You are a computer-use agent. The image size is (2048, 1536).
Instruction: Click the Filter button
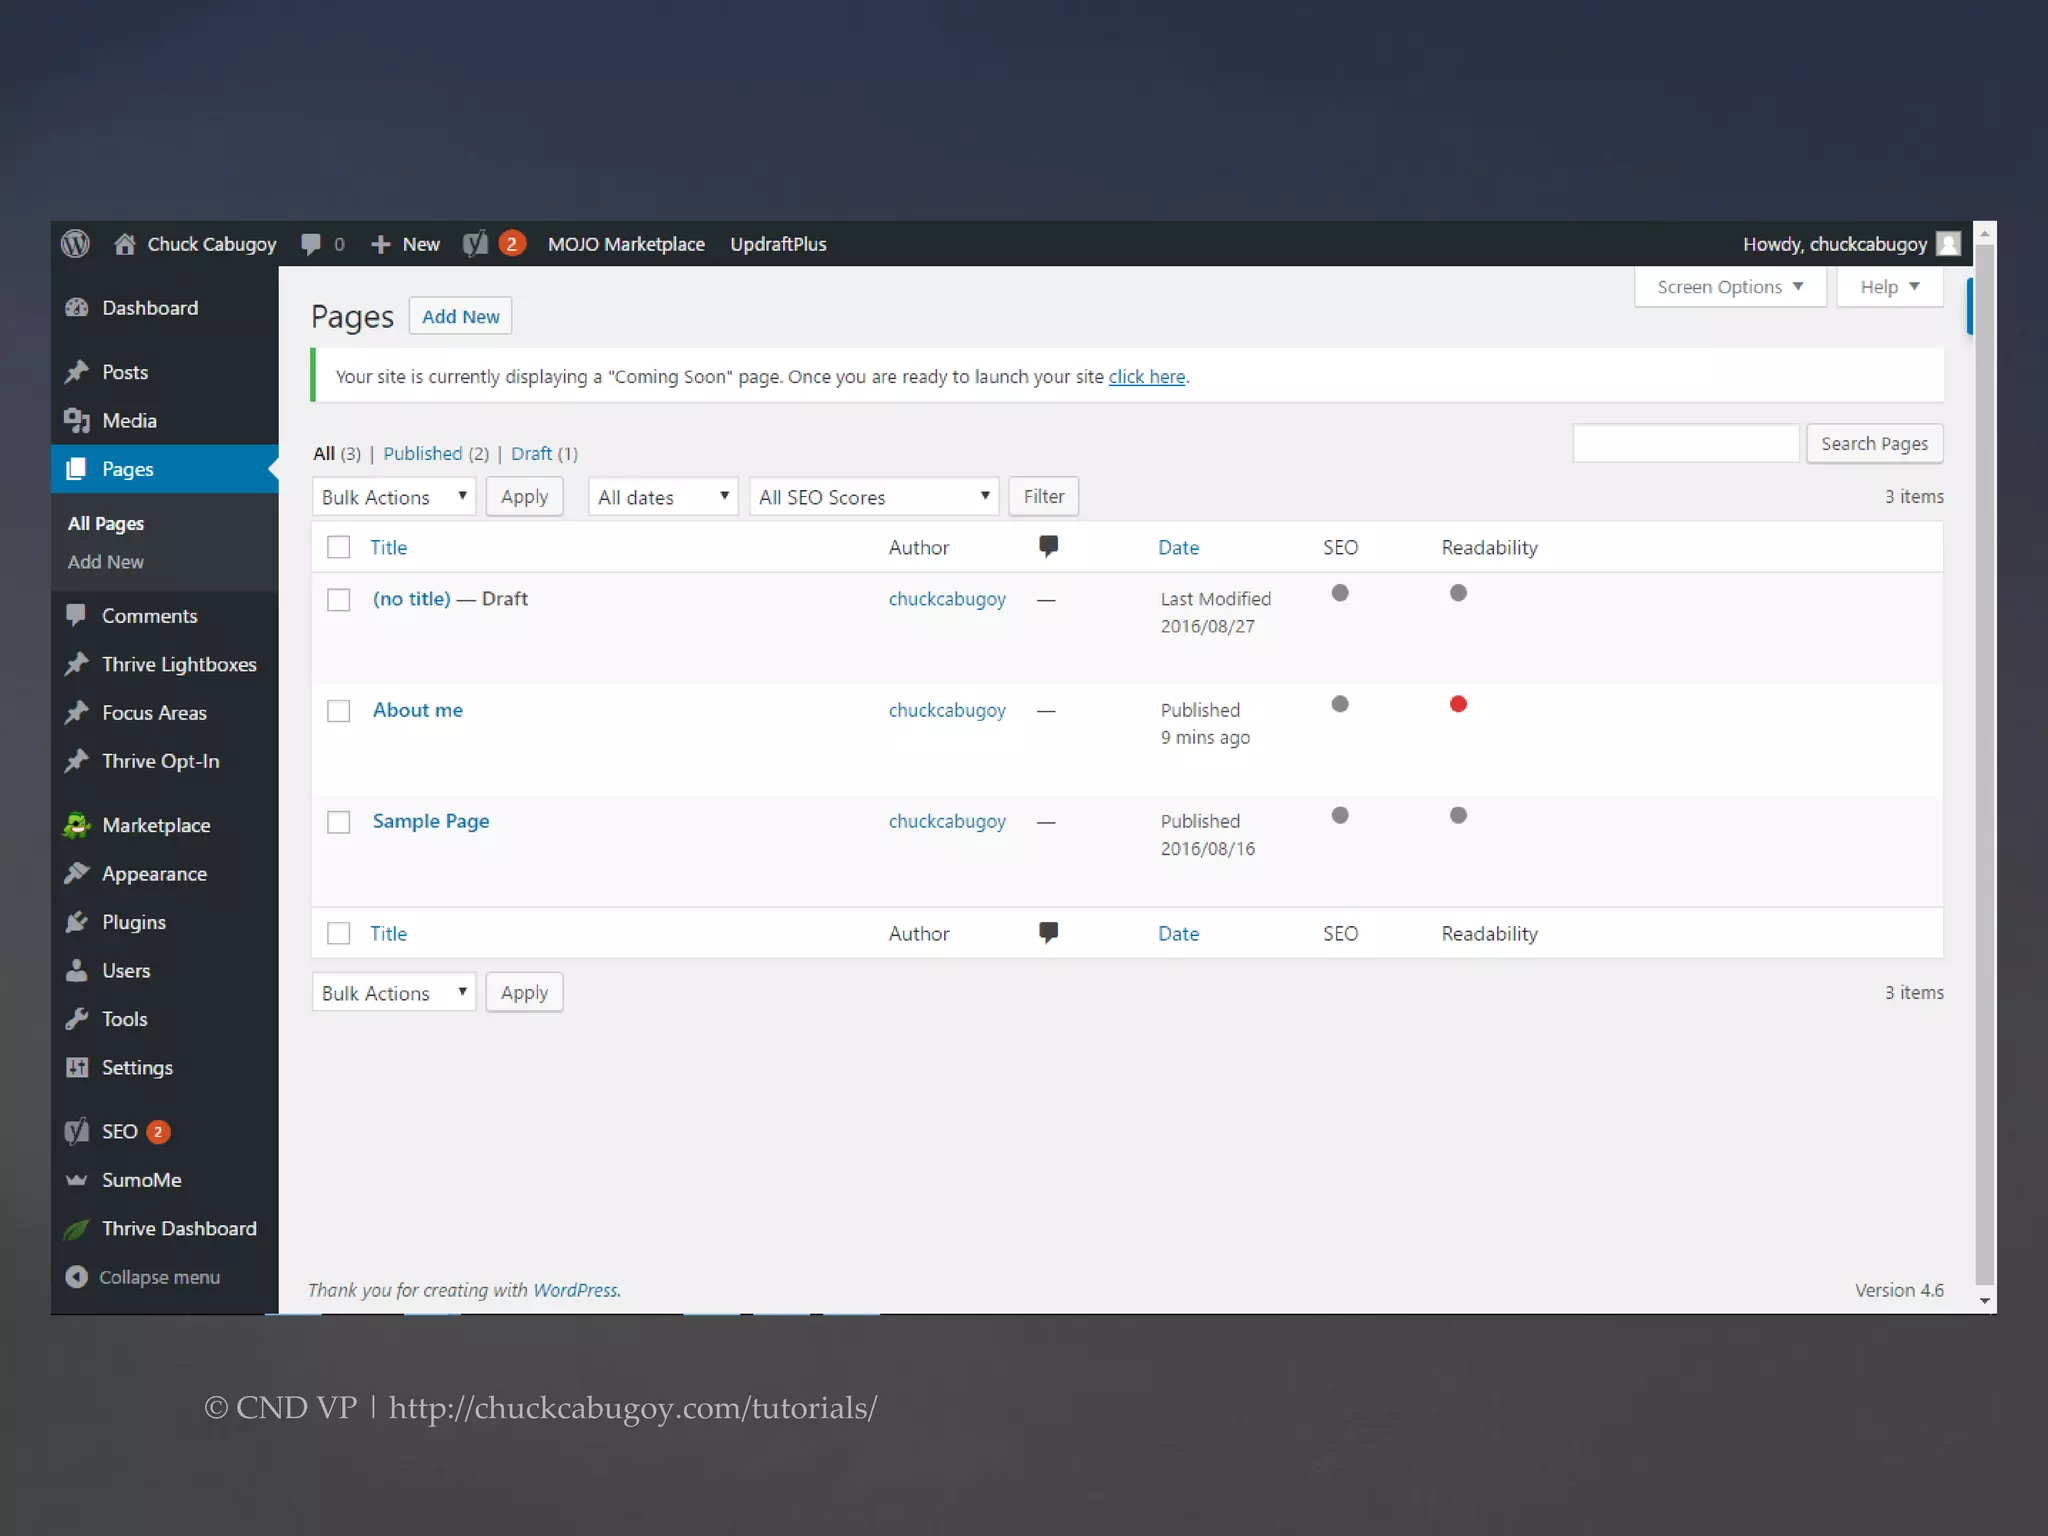click(1043, 497)
